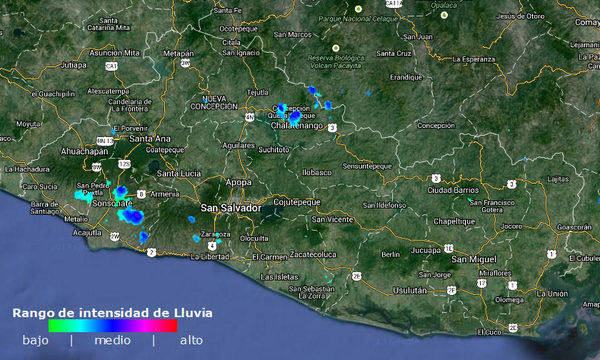Image resolution: width=600 pixels, height=360 pixels.
Task: Click the Olocuilta label
Action: [x=254, y=238]
